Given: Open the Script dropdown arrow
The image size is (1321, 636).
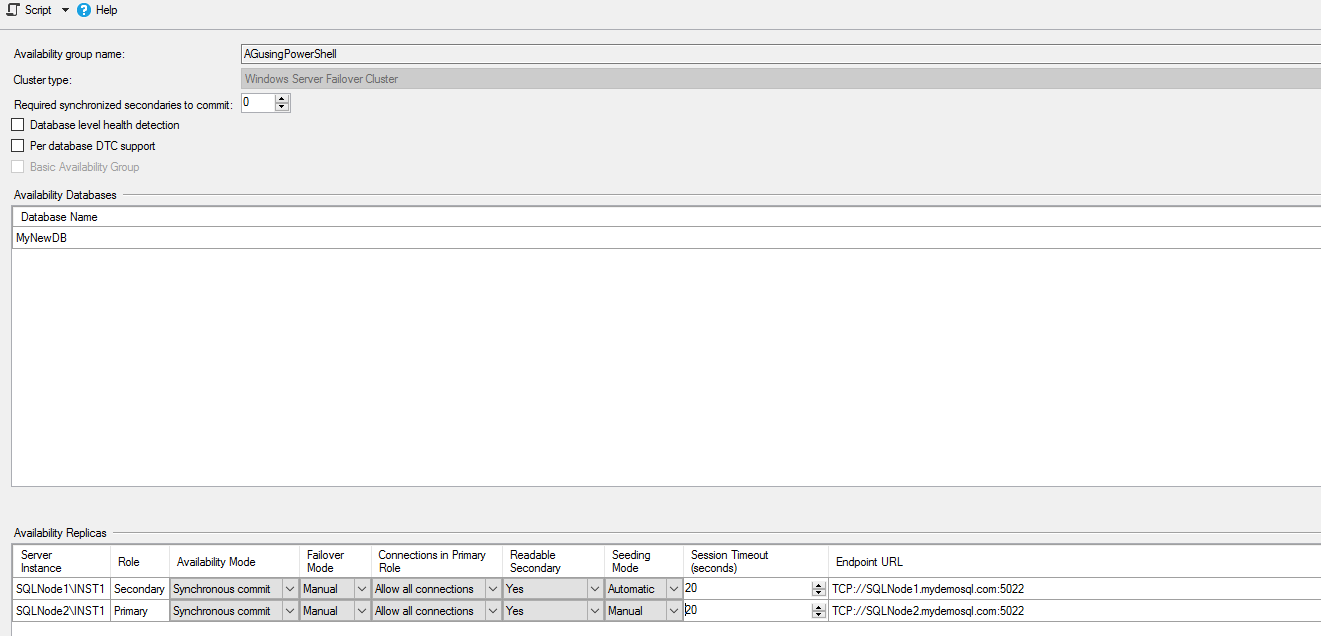Looking at the screenshot, I should (65, 10).
